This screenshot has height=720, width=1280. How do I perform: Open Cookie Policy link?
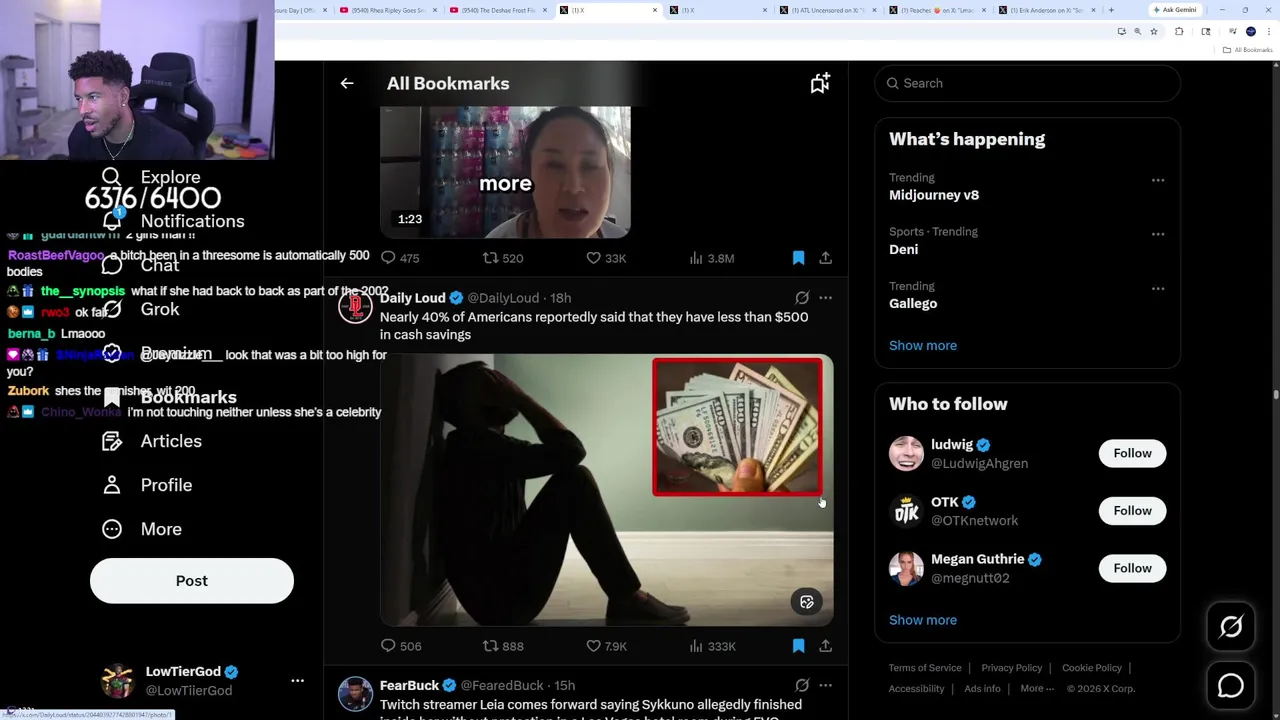(1092, 668)
